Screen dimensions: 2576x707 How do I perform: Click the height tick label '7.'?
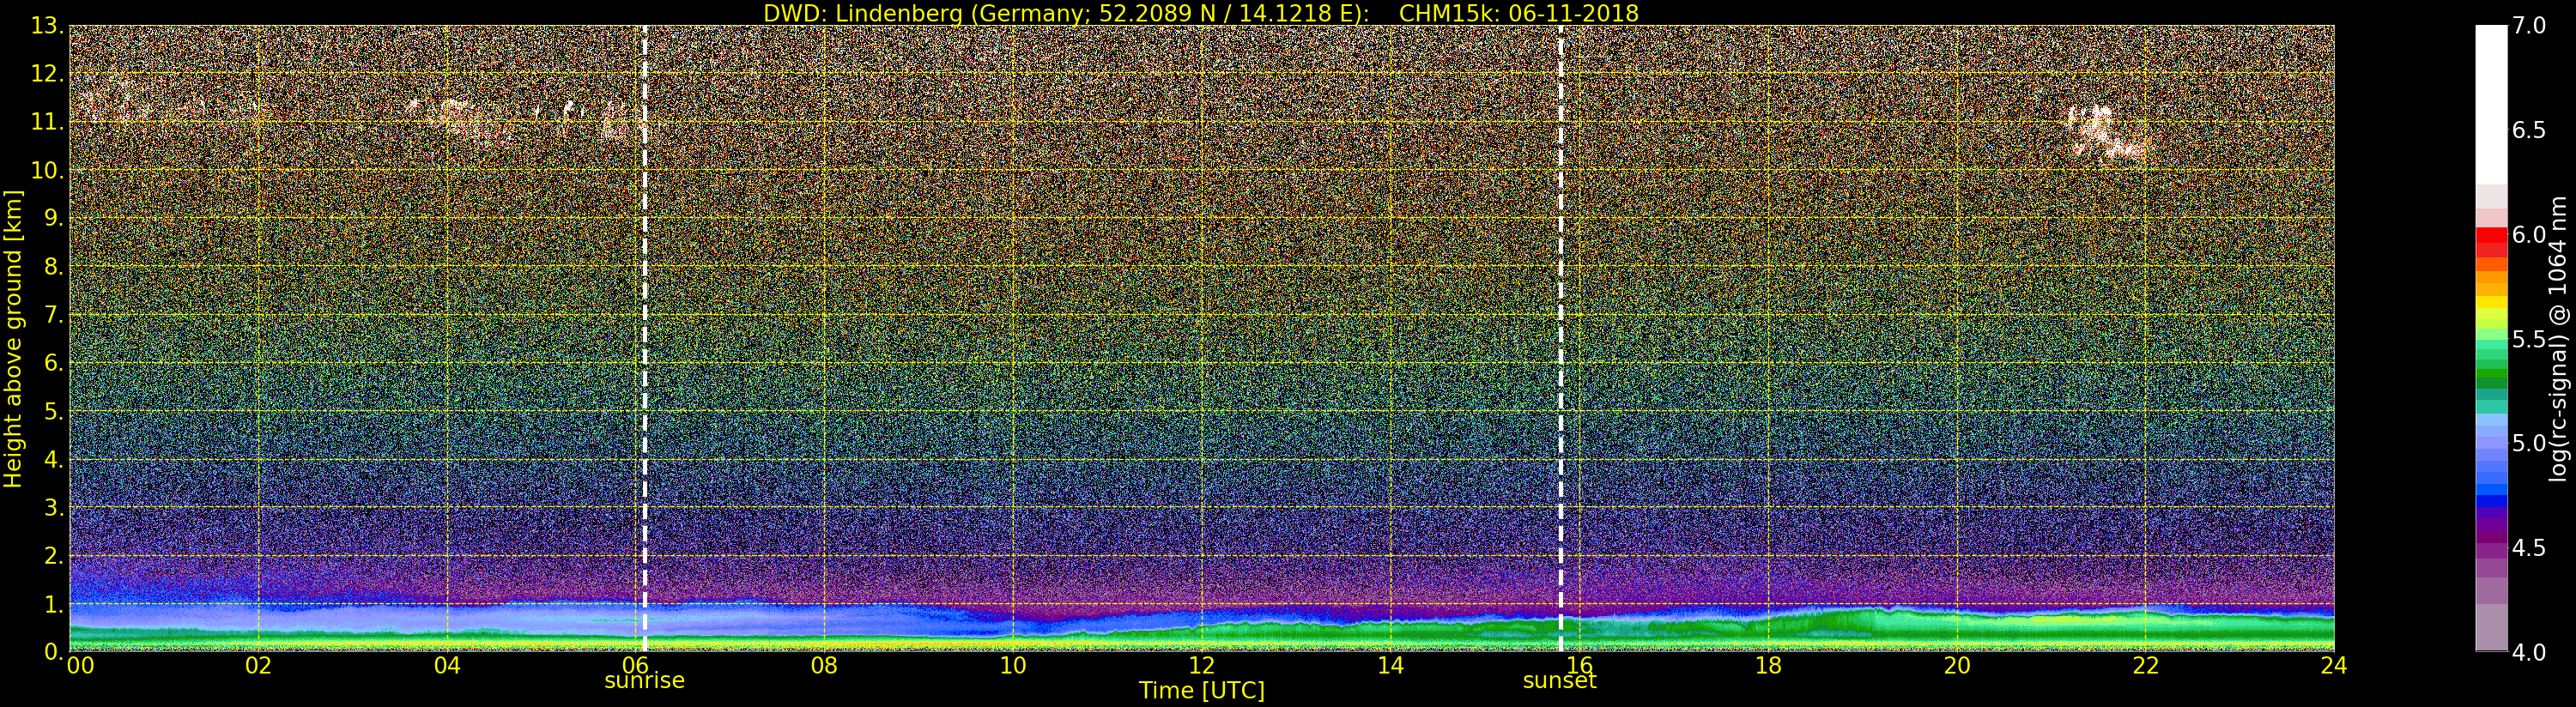click(x=53, y=315)
